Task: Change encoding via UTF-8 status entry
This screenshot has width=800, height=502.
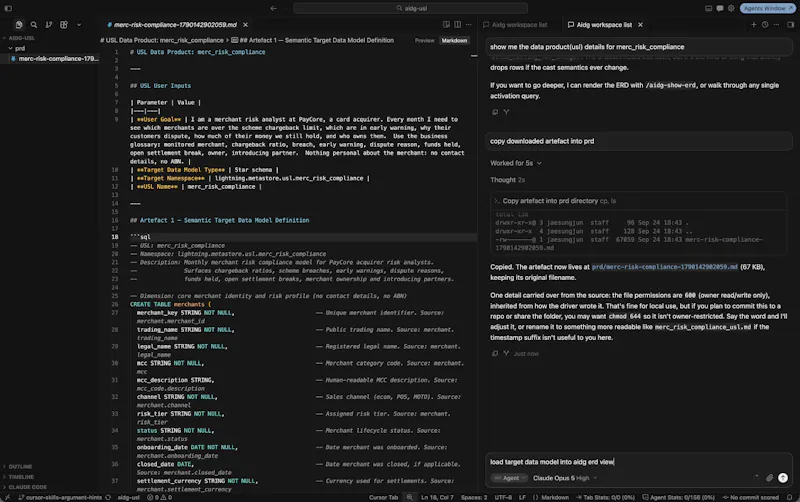Action: (x=503, y=497)
